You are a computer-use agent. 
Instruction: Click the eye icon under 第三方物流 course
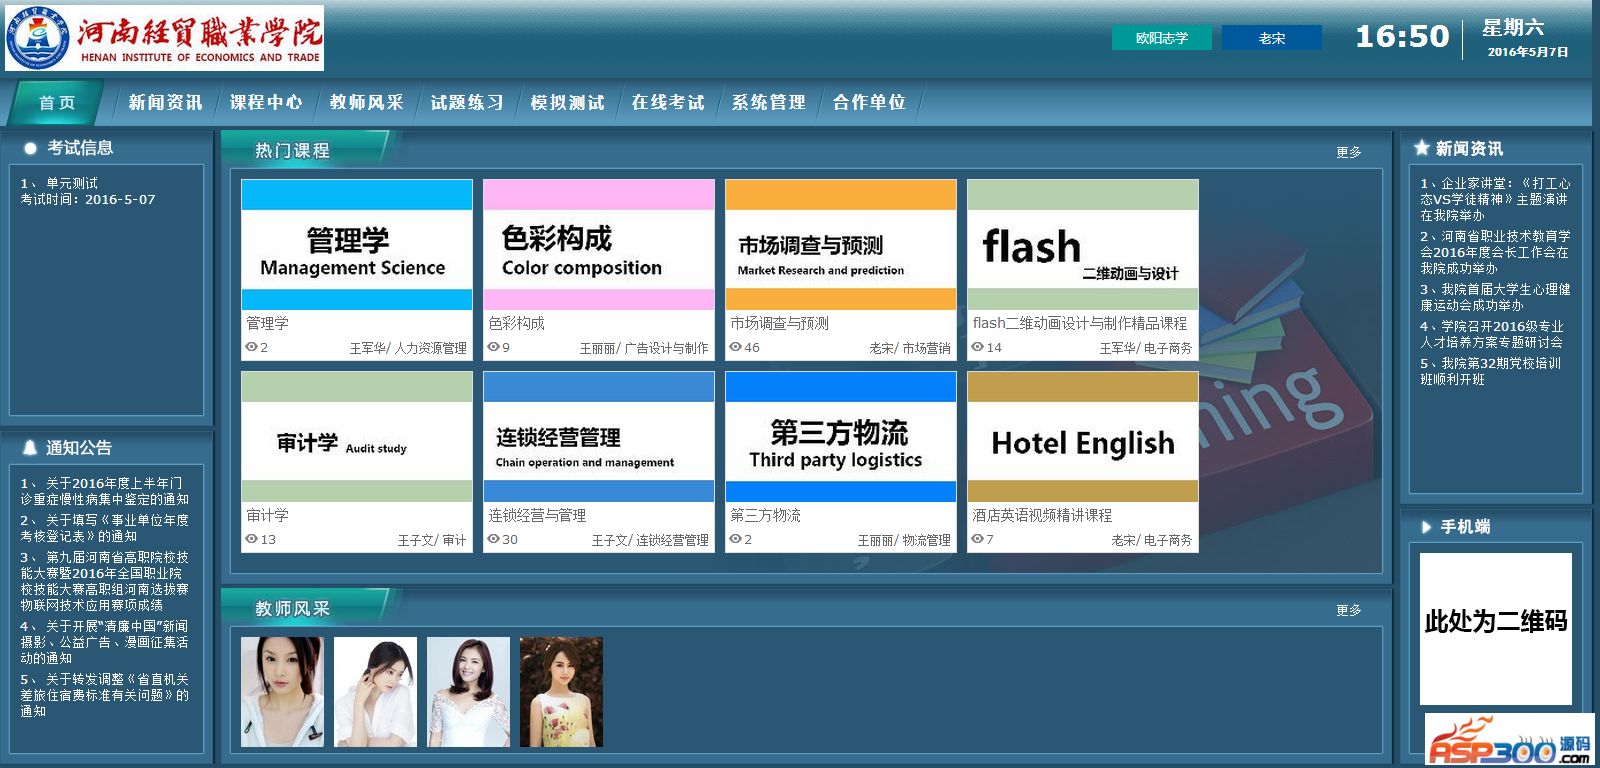pyautogui.click(x=735, y=539)
